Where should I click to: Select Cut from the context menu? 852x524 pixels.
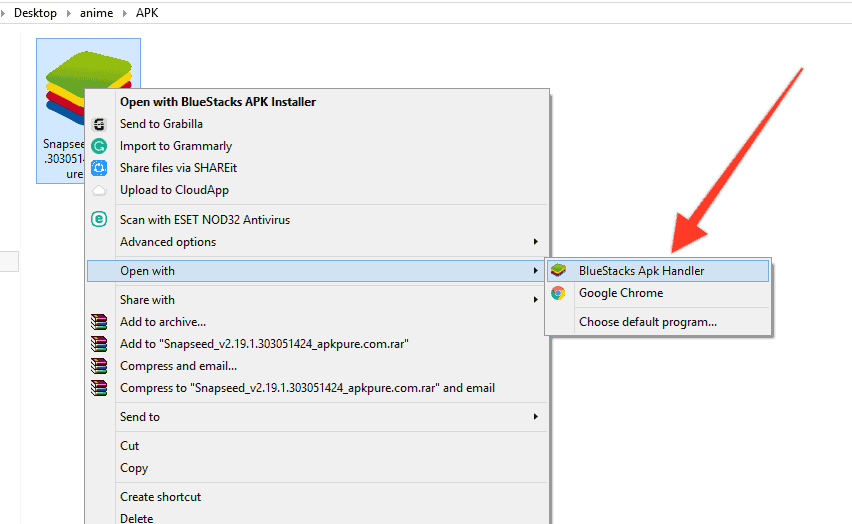(129, 446)
